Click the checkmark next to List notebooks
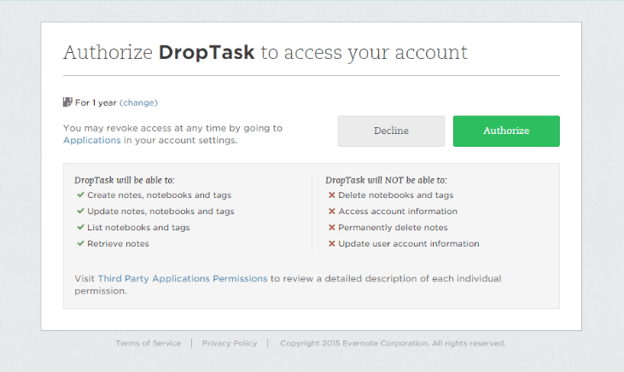This screenshot has width=624, height=372. point(80,227)
